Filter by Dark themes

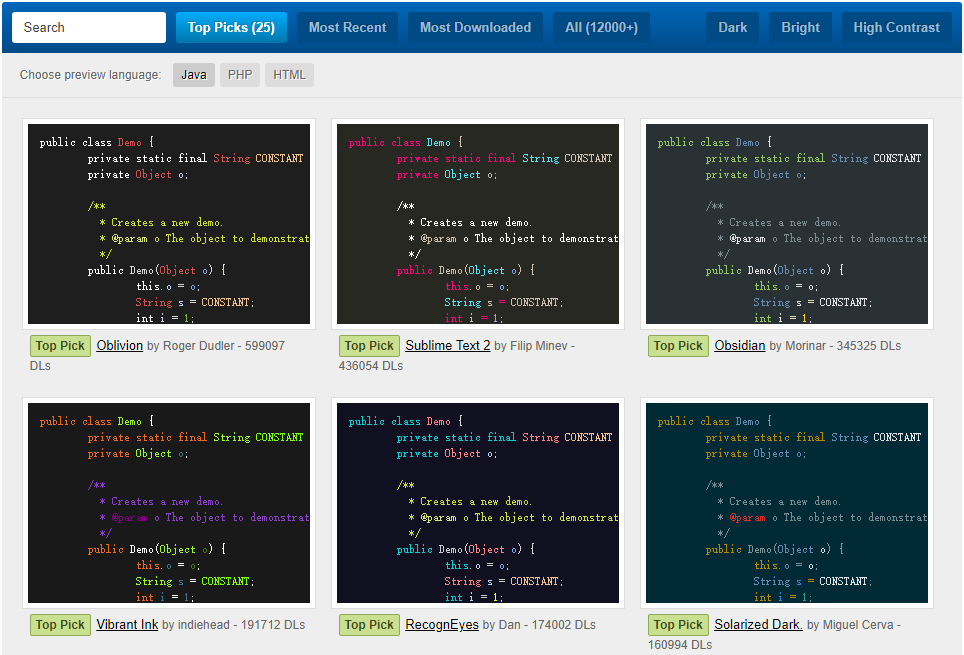tap(732, 28)
